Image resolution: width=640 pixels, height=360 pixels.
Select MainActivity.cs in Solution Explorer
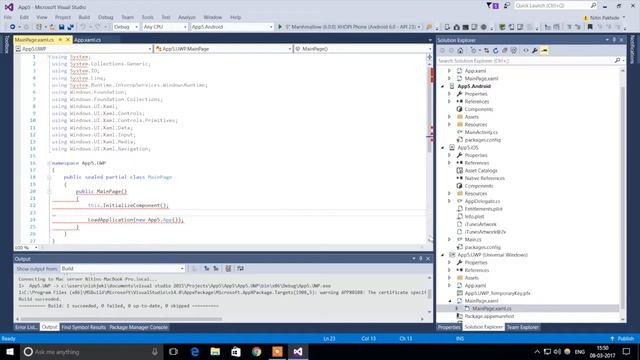481,132
